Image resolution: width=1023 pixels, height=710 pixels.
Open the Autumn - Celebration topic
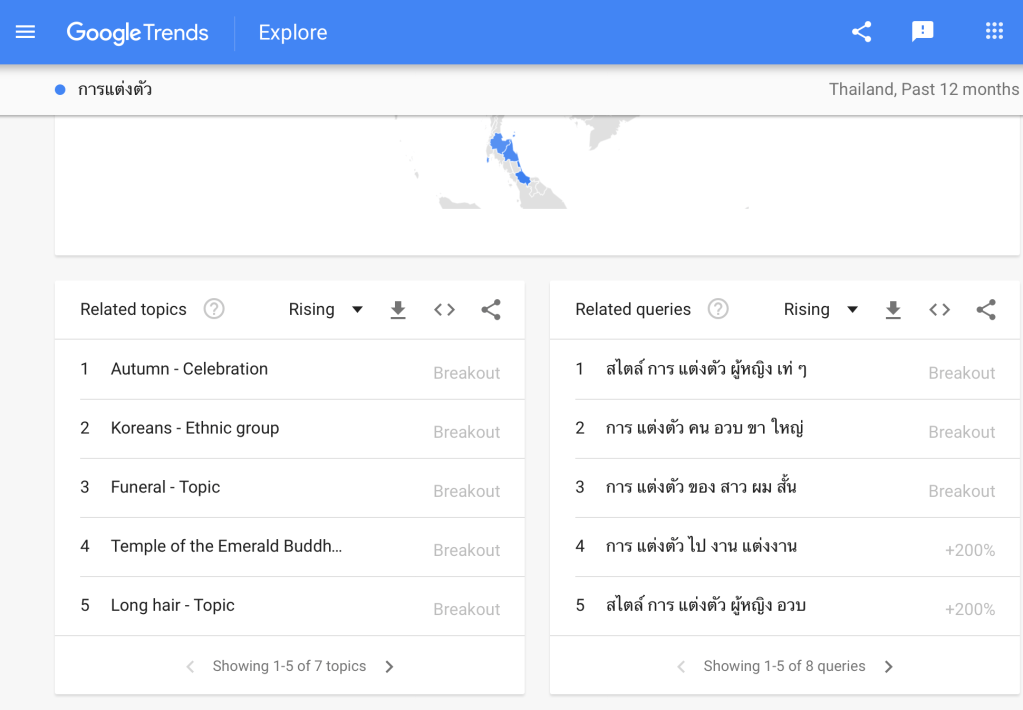coord(189,369)
